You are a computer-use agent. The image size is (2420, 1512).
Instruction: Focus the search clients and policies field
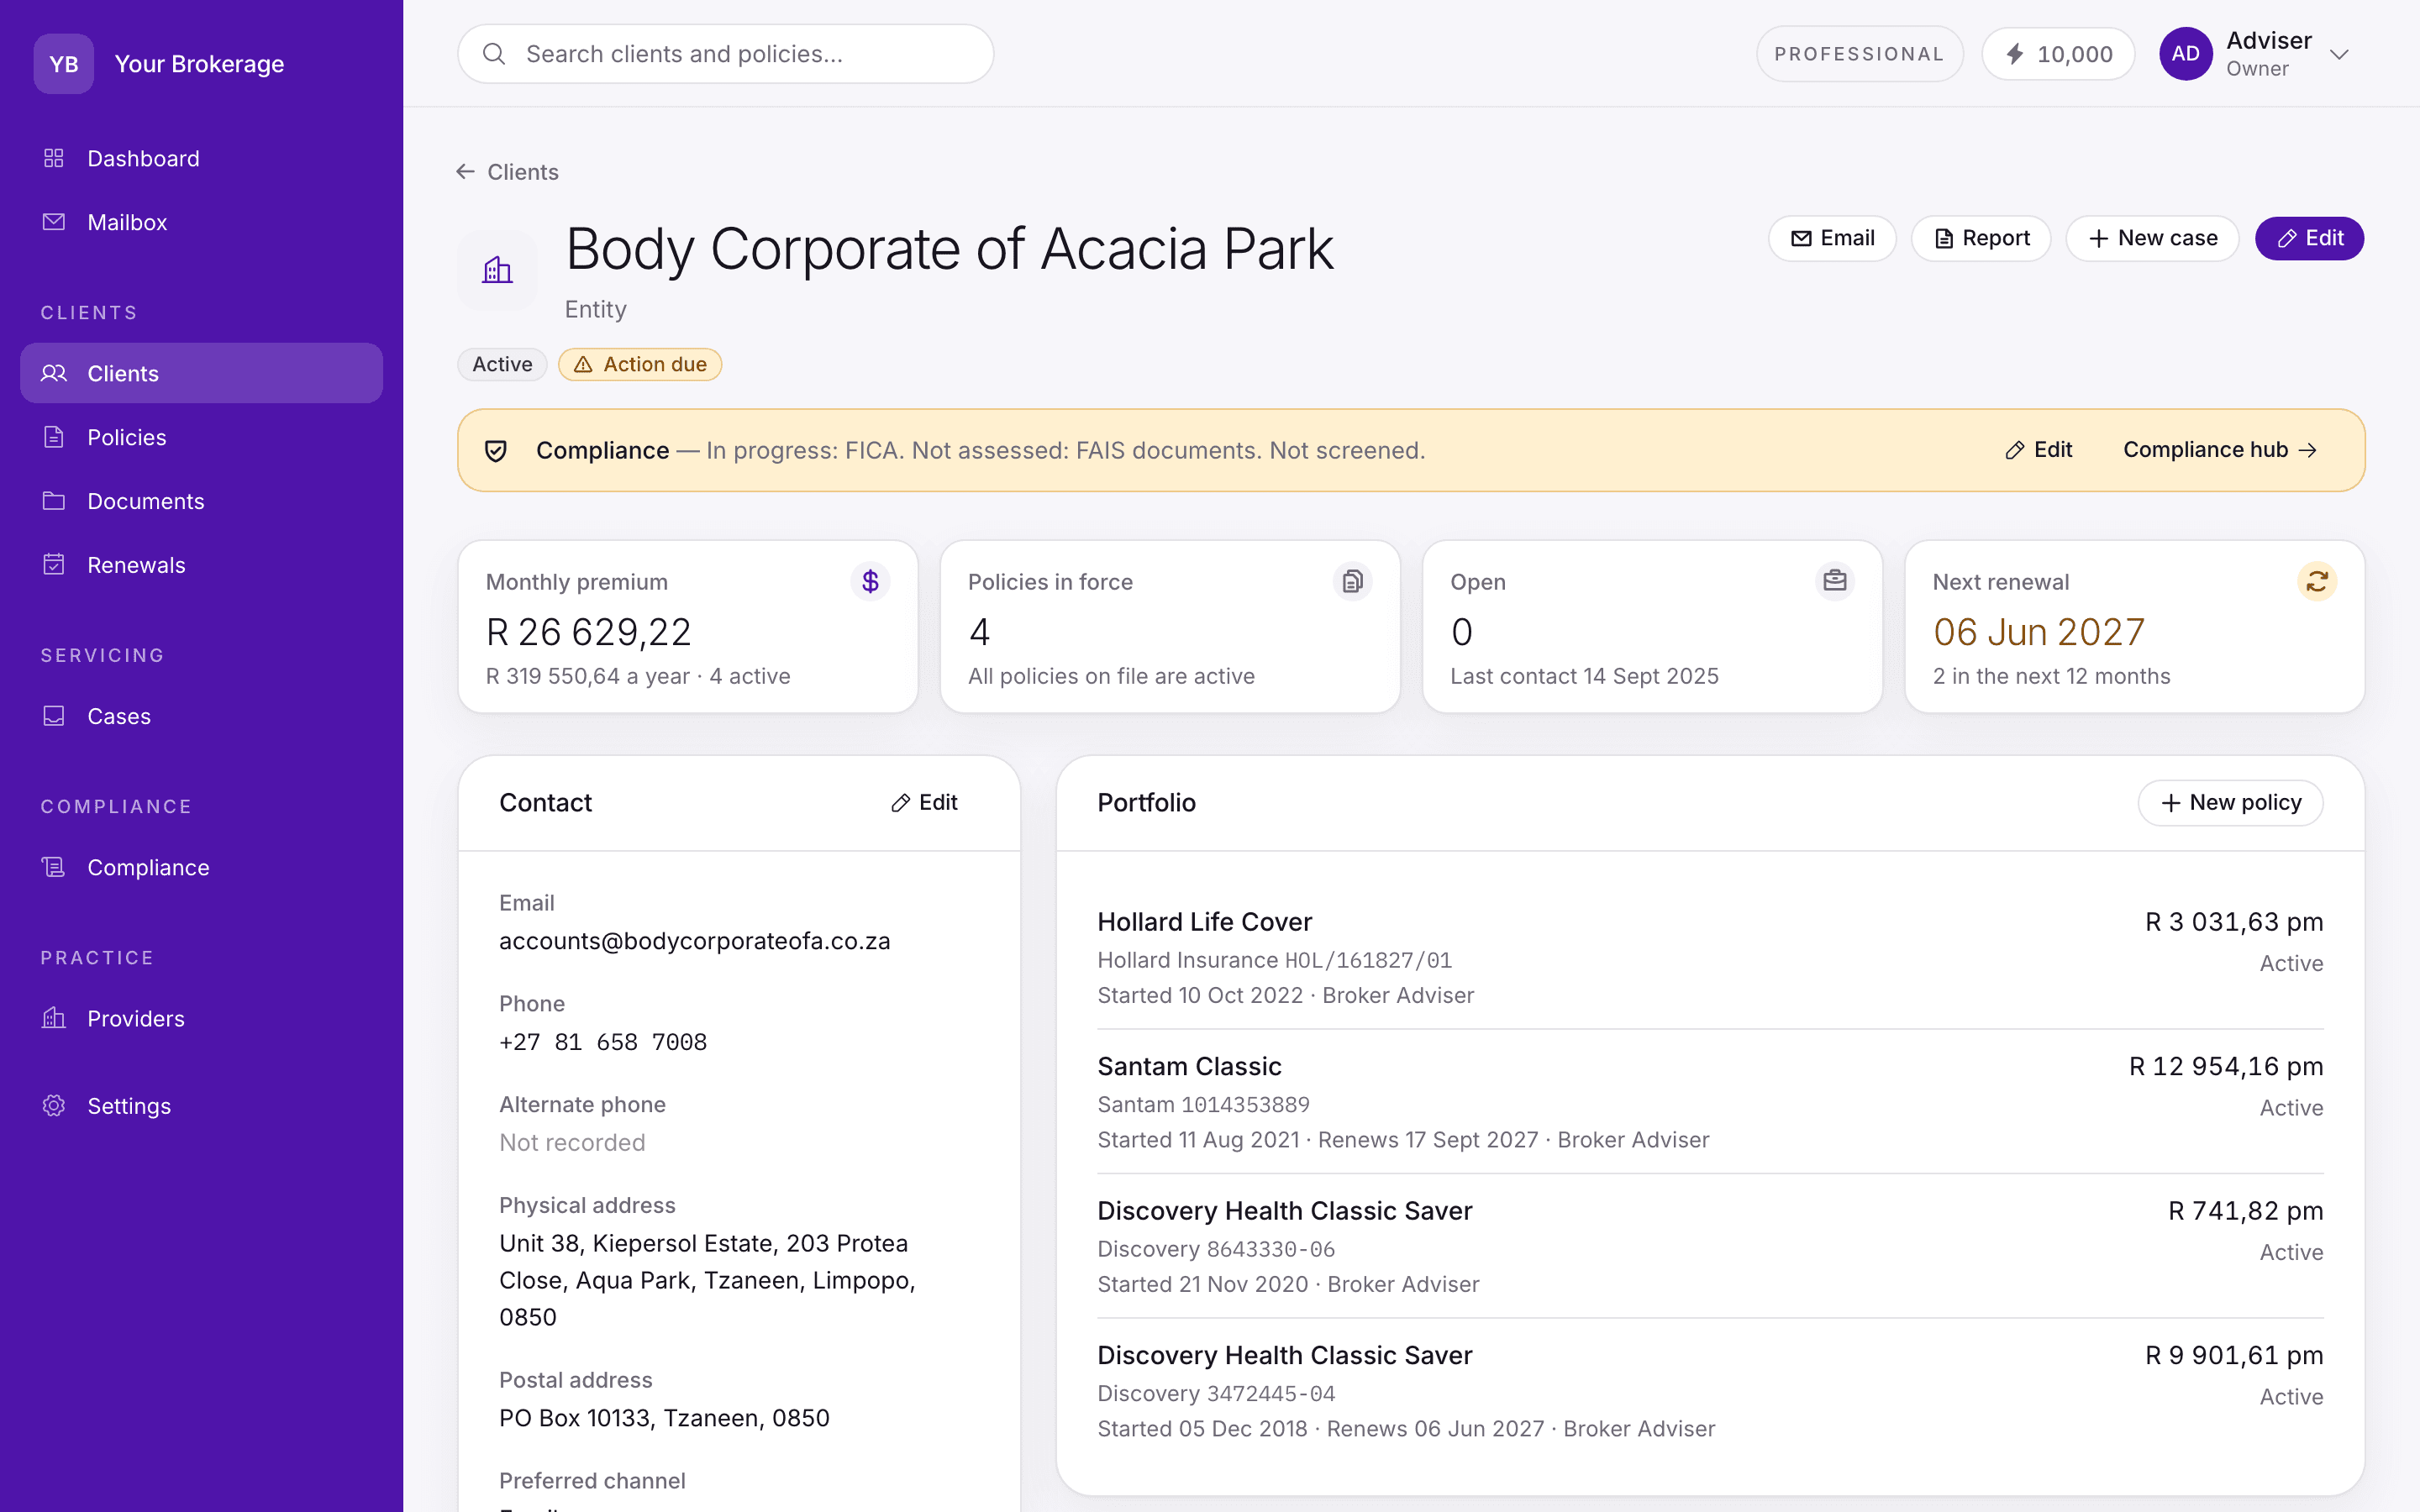coord(726,54)
